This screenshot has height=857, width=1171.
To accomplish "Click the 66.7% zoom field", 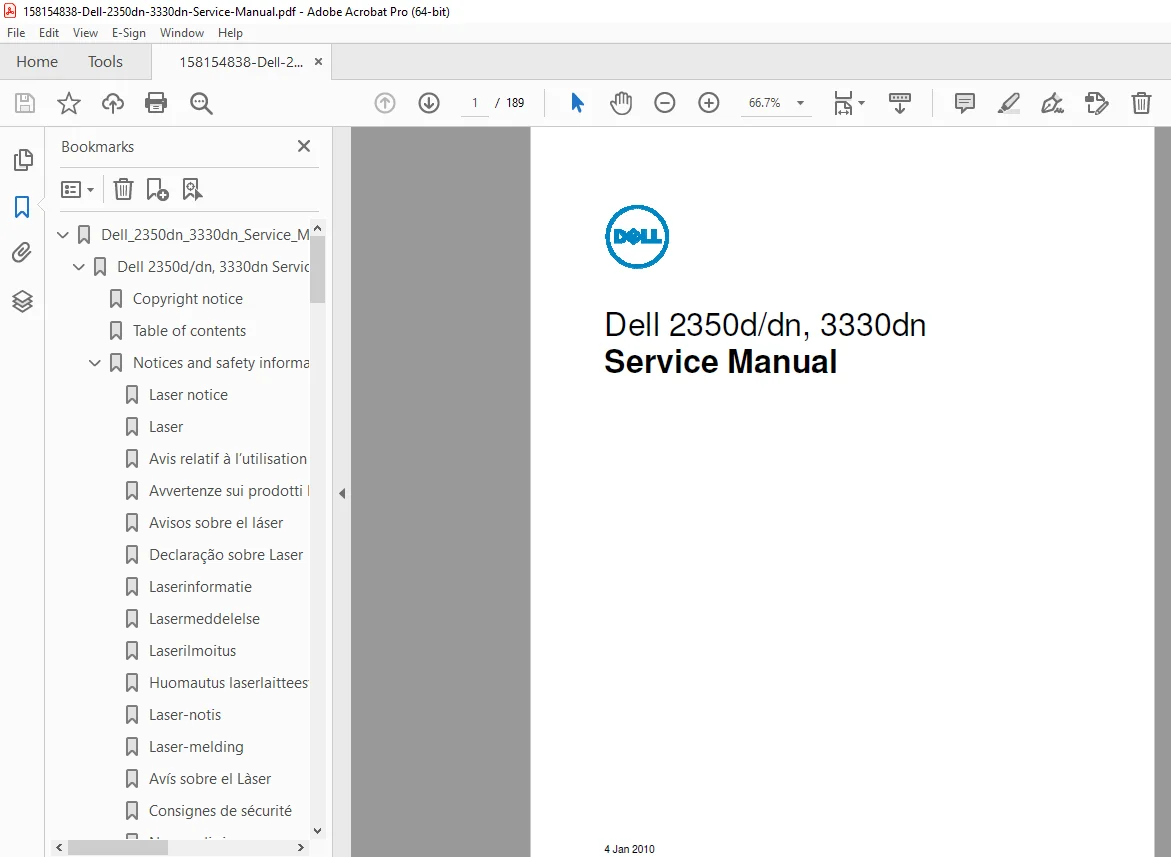I will click(x=765, y=103).
